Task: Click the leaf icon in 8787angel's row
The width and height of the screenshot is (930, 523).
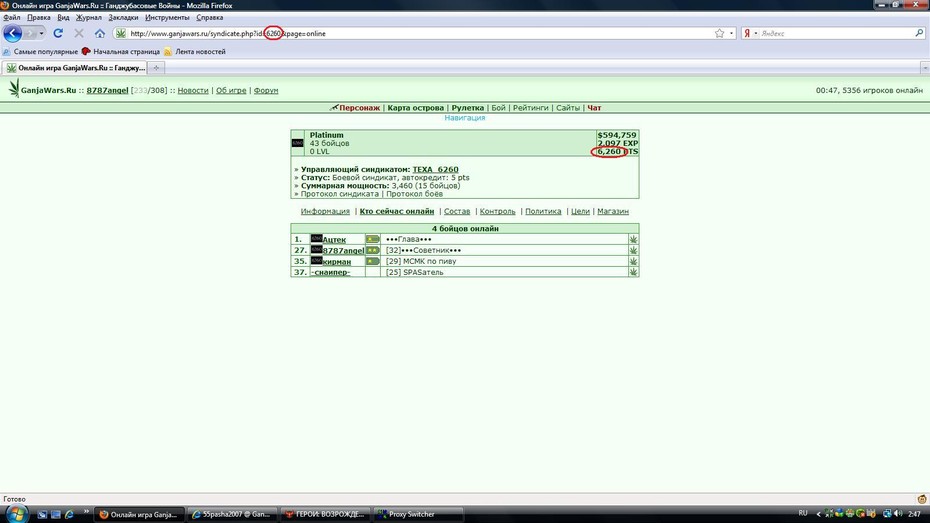Action: click(x=633, y=250)
